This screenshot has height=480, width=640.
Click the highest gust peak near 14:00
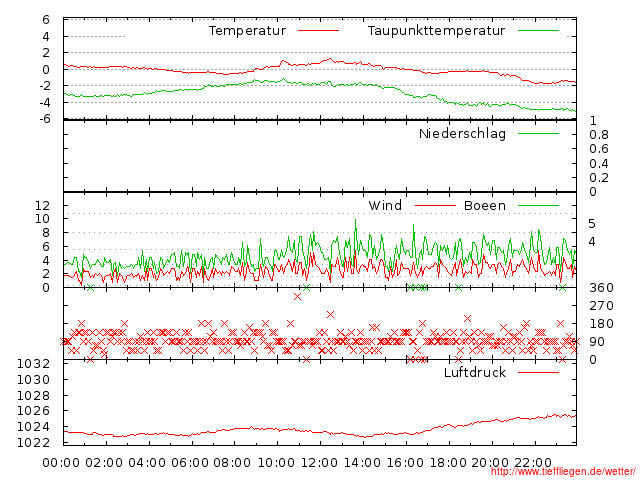pyautogui.click(x=356, y=221)
